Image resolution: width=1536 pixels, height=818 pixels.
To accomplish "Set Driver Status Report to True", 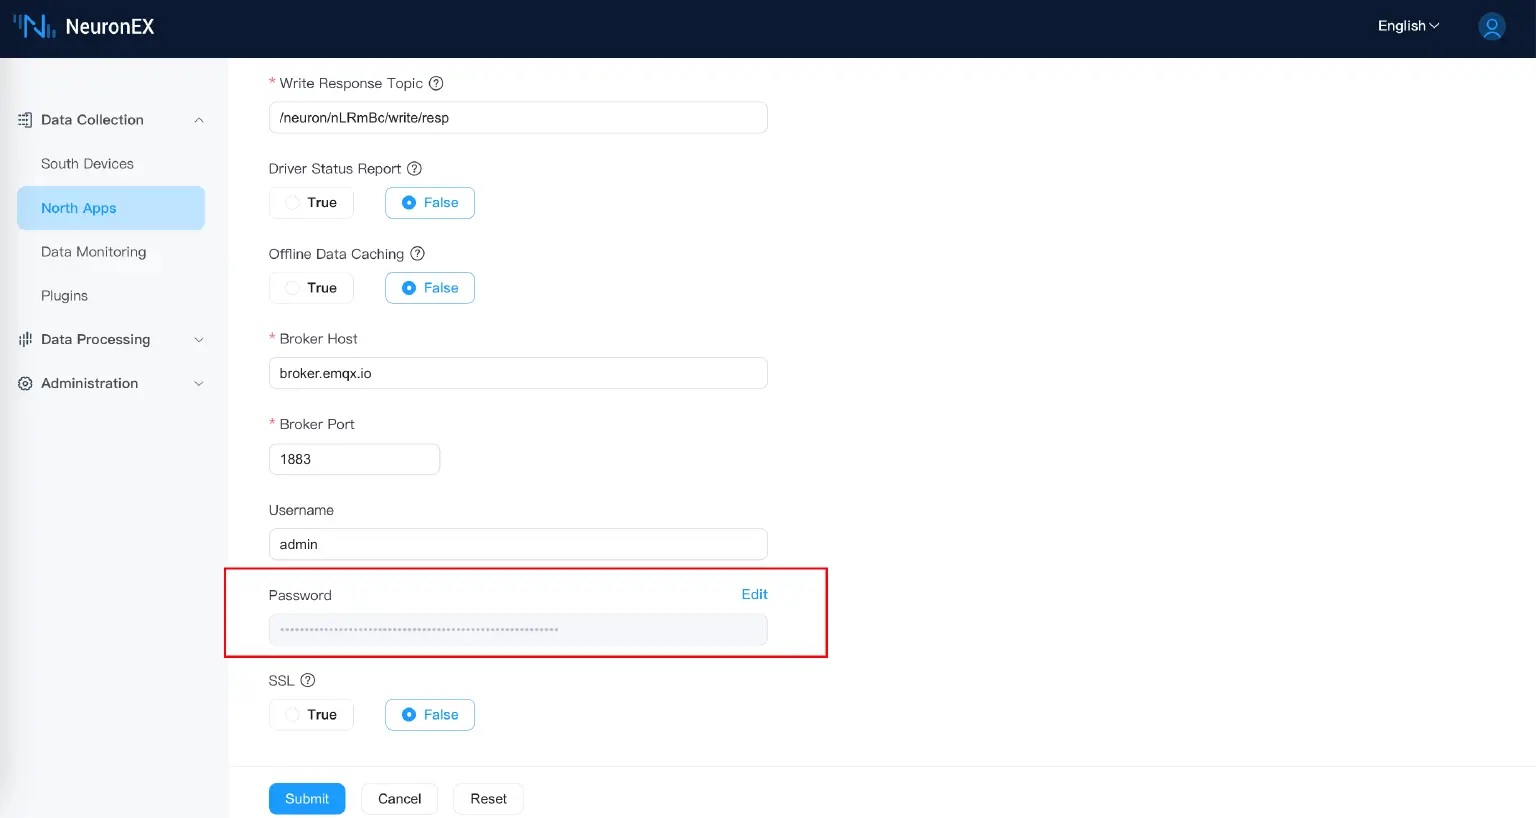I will pos(311,202).
